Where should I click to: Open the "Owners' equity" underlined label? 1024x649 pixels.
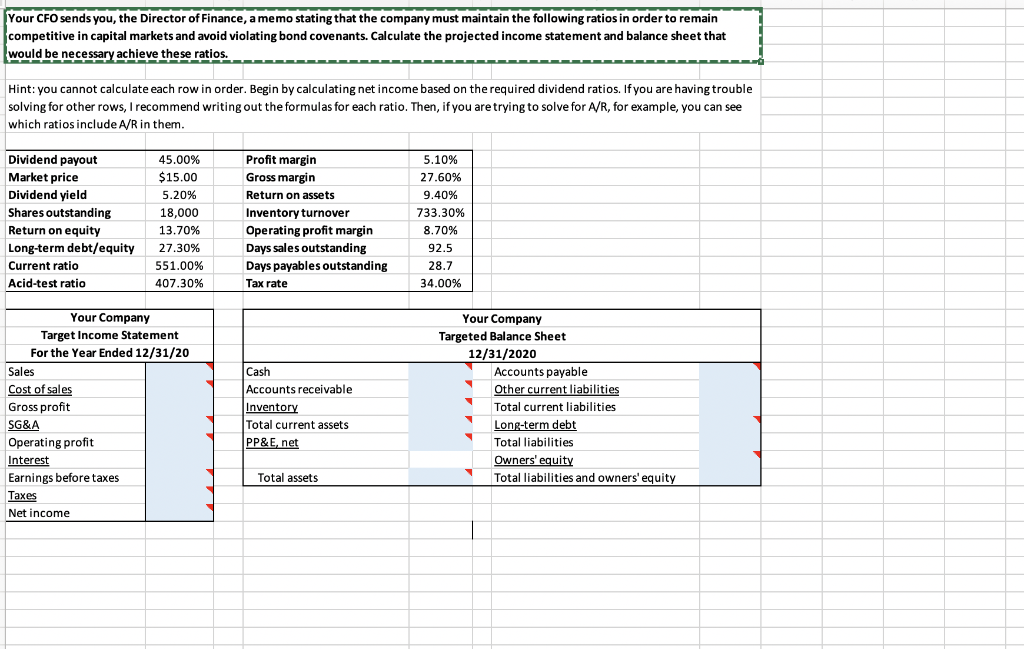[x=533, y=459]
